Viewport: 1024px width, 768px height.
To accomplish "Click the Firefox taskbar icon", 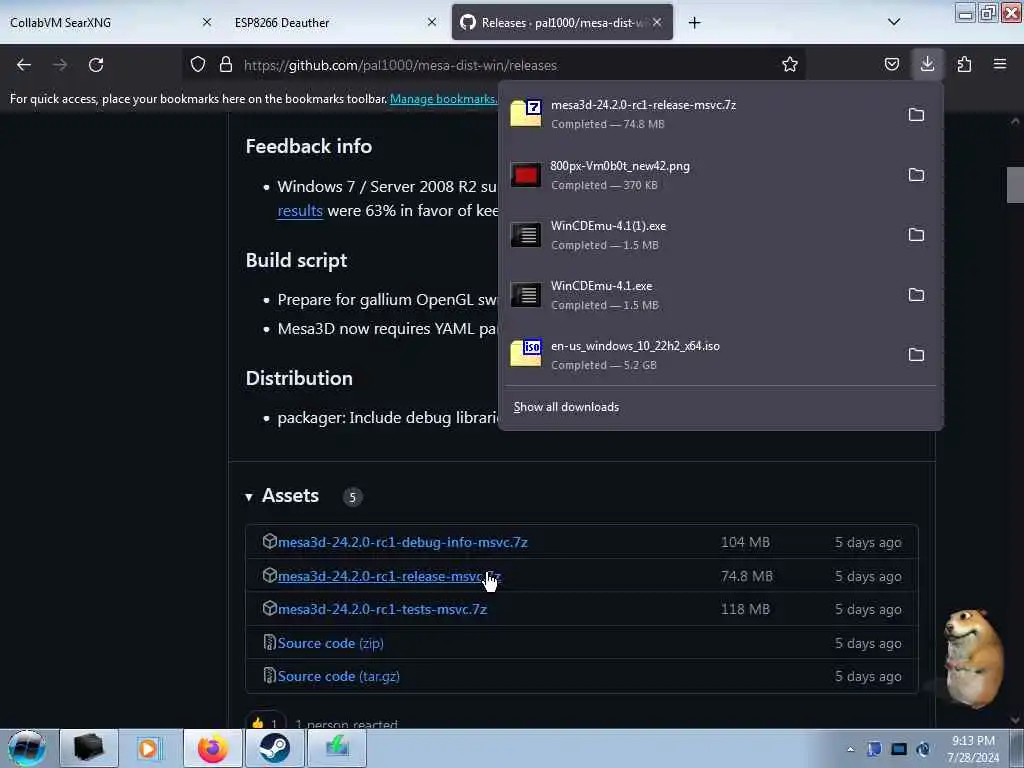I will (213, 748).
